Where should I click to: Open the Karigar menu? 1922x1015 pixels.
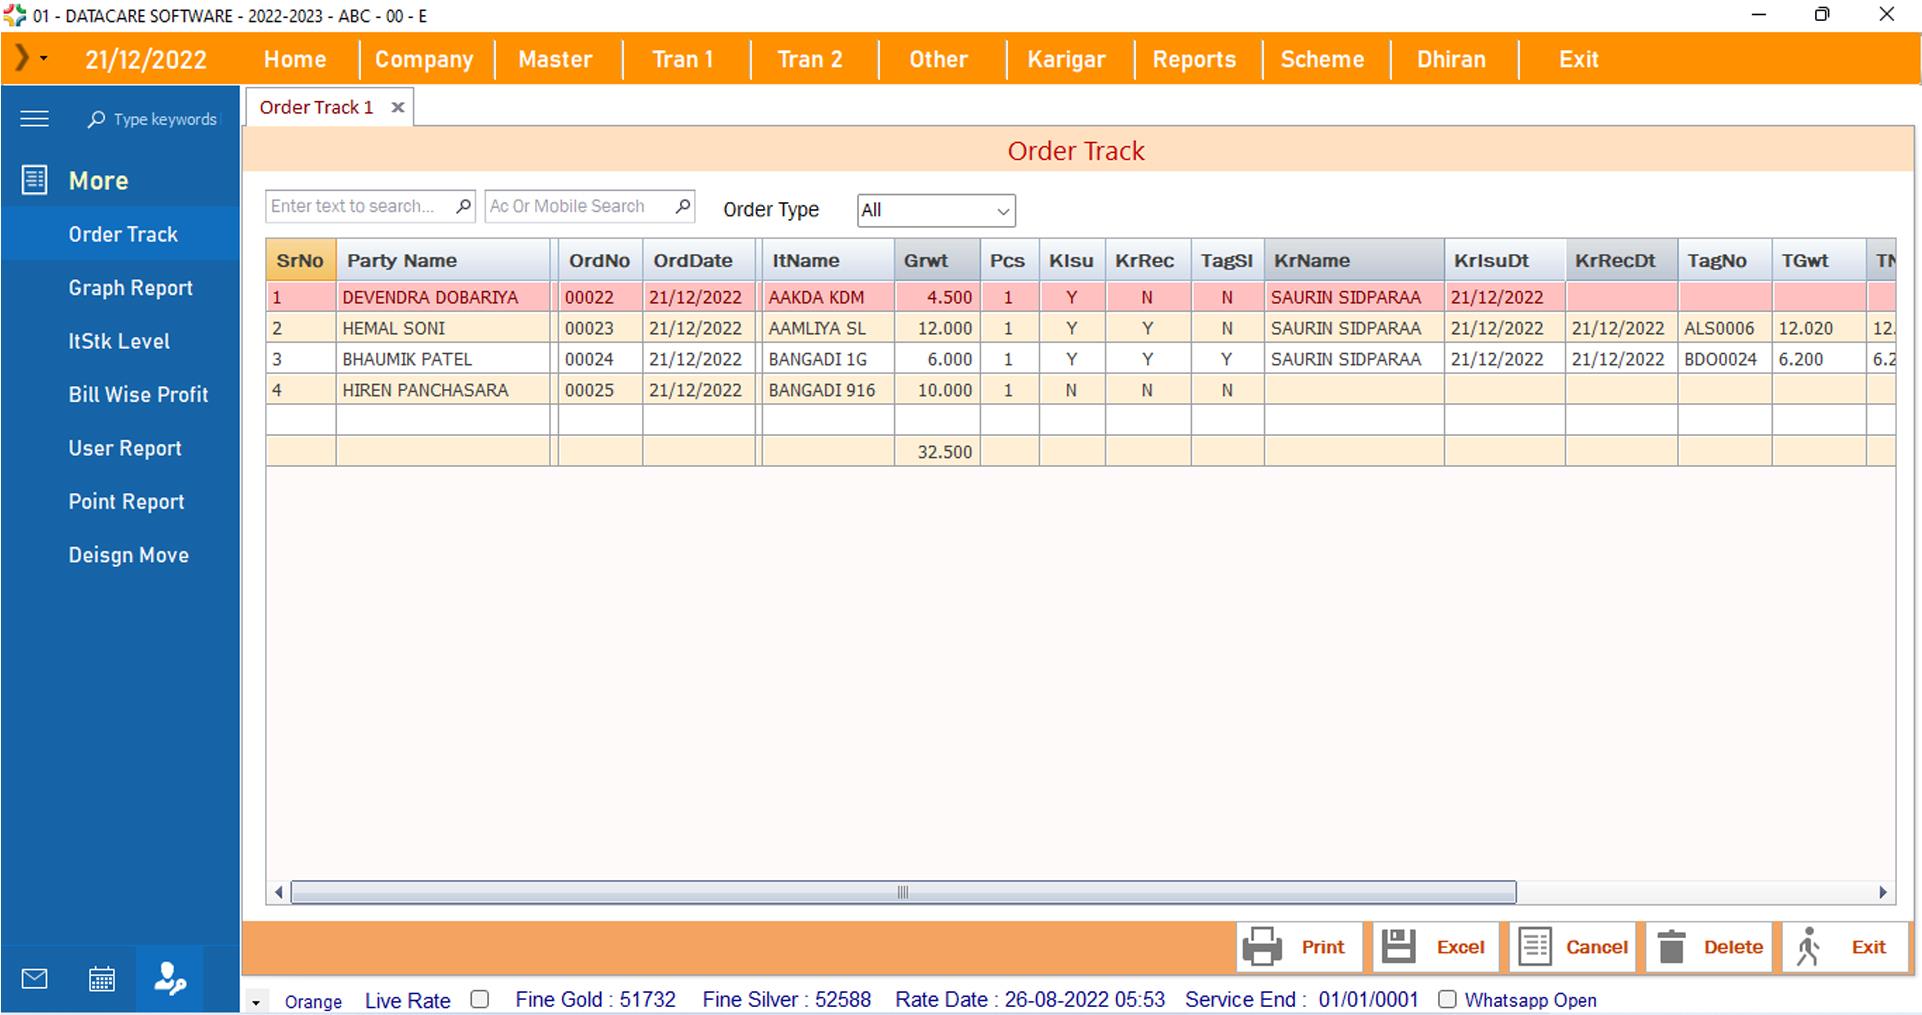click(x=1066, y=59)
